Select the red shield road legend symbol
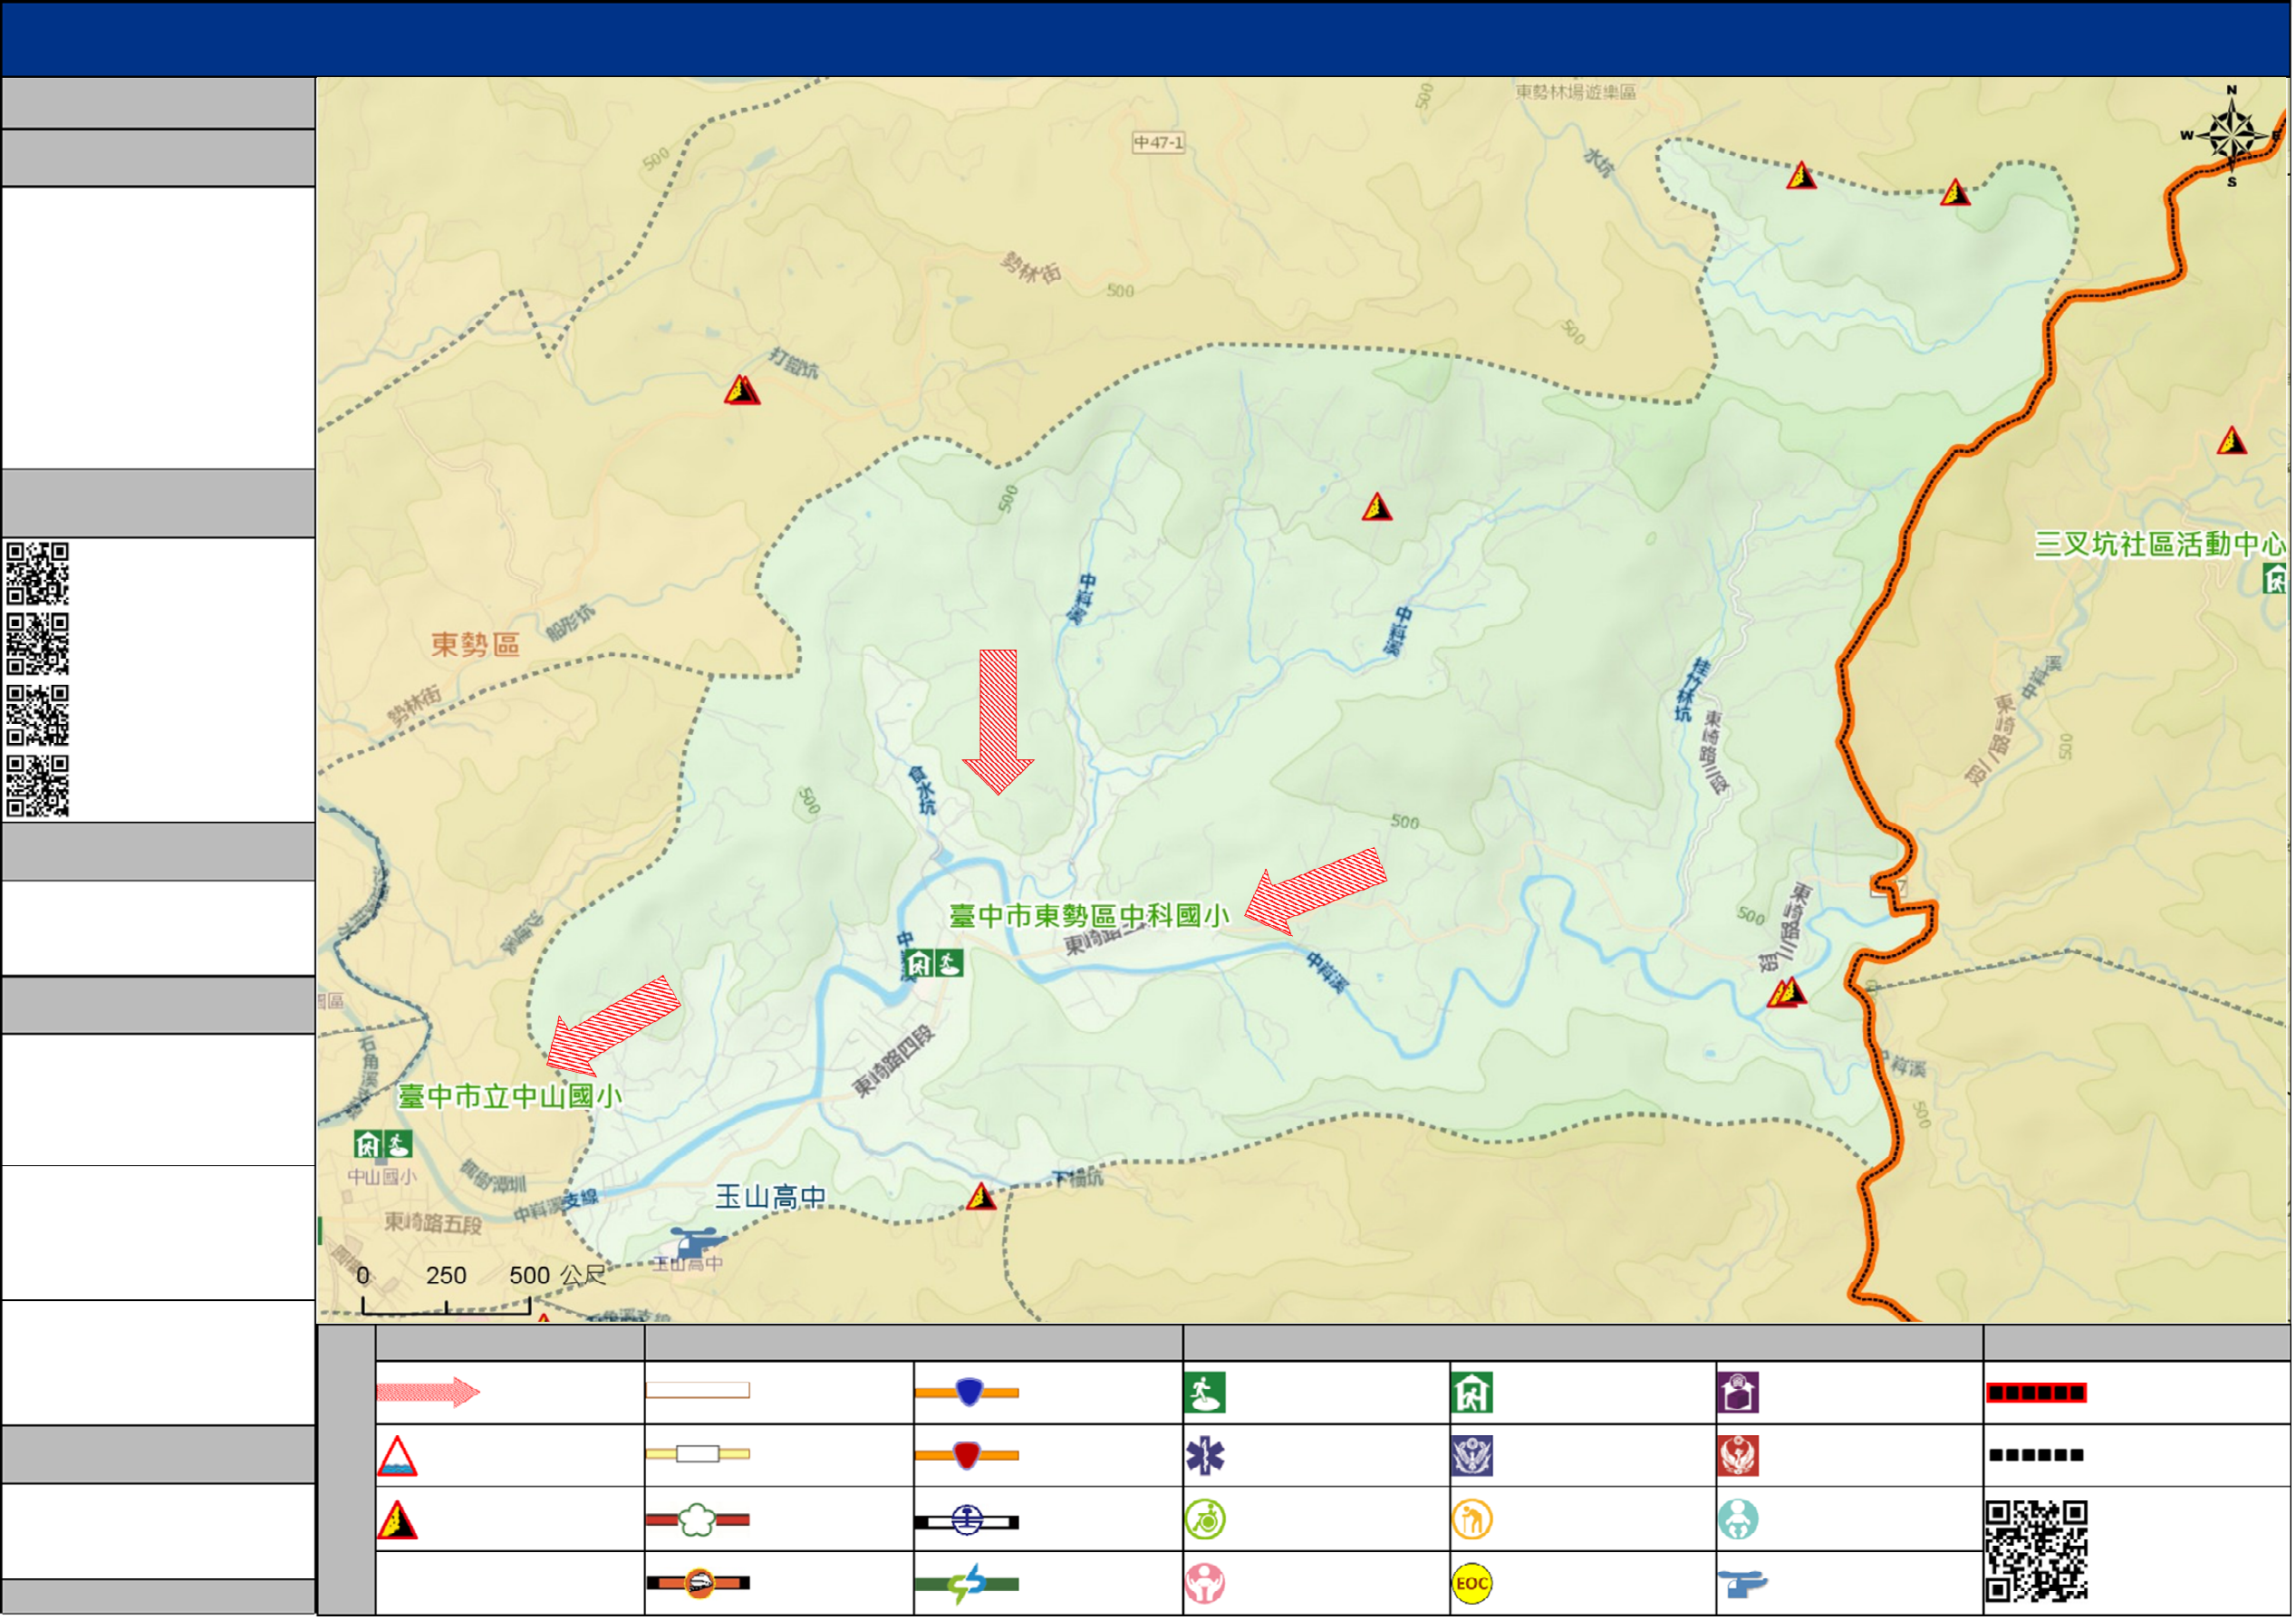This screenshot has width=2296, height=1620. 967,1456
